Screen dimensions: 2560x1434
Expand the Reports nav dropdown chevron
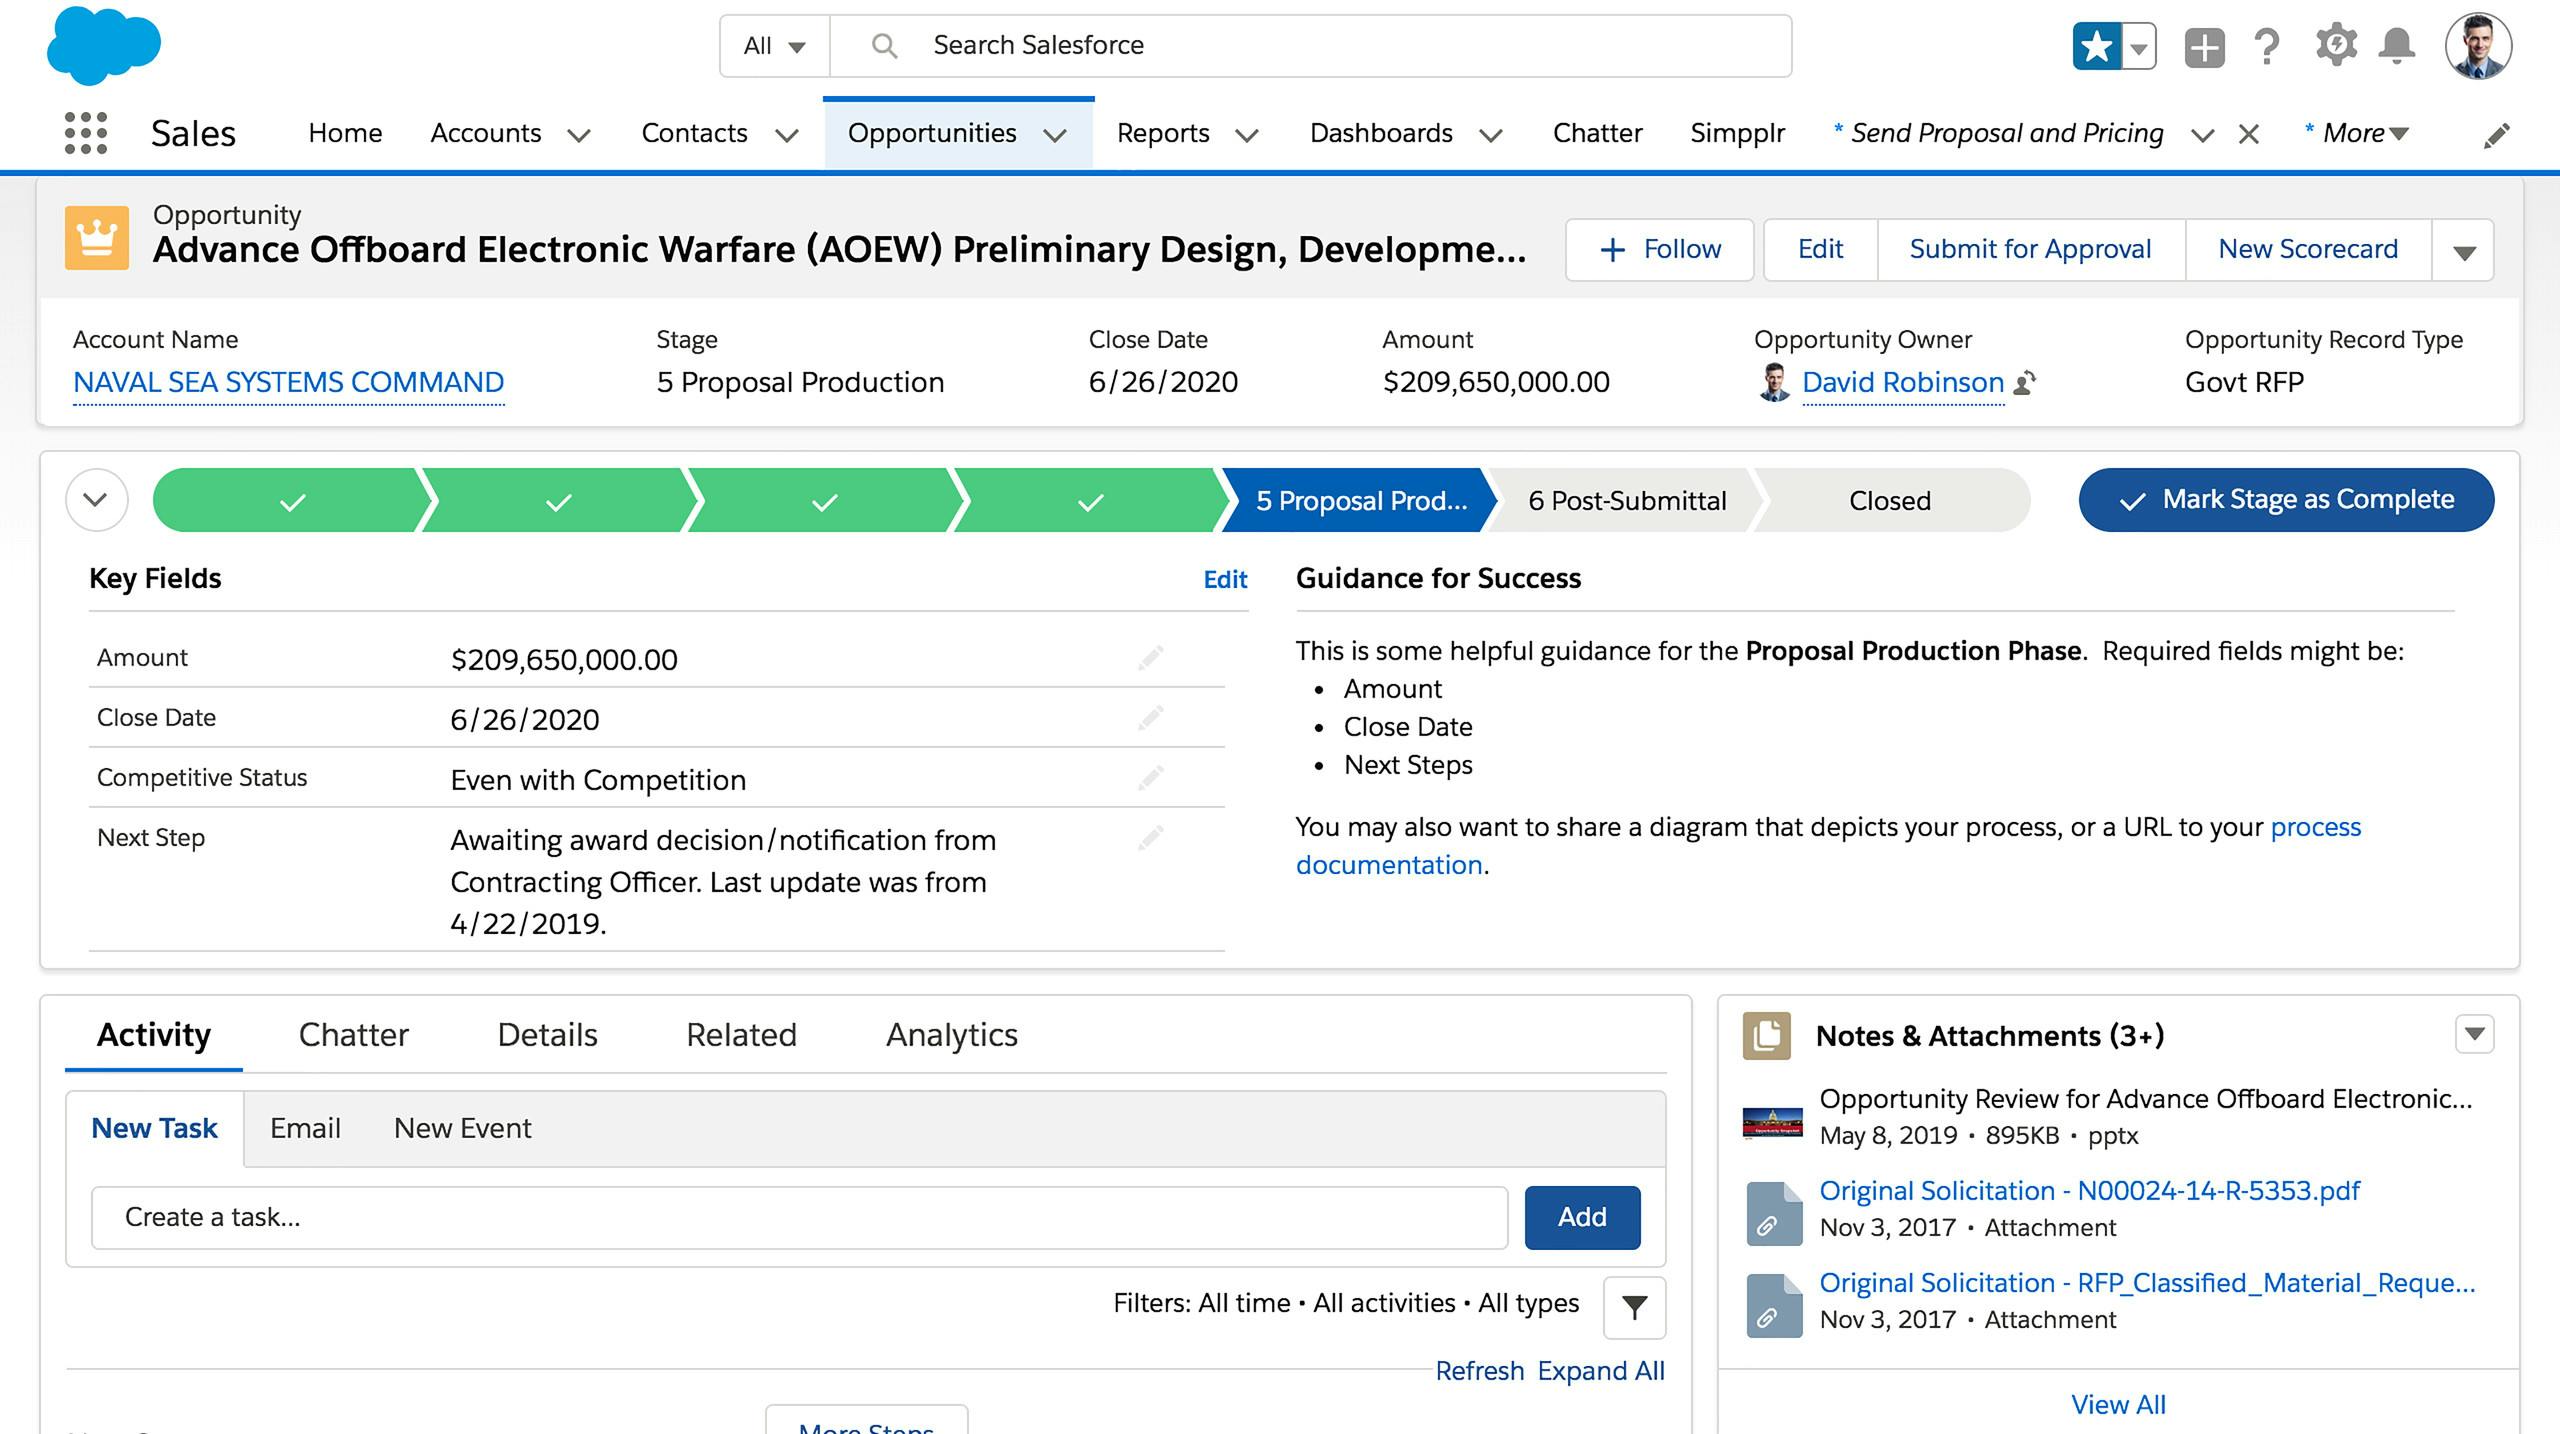[1247, 135]
